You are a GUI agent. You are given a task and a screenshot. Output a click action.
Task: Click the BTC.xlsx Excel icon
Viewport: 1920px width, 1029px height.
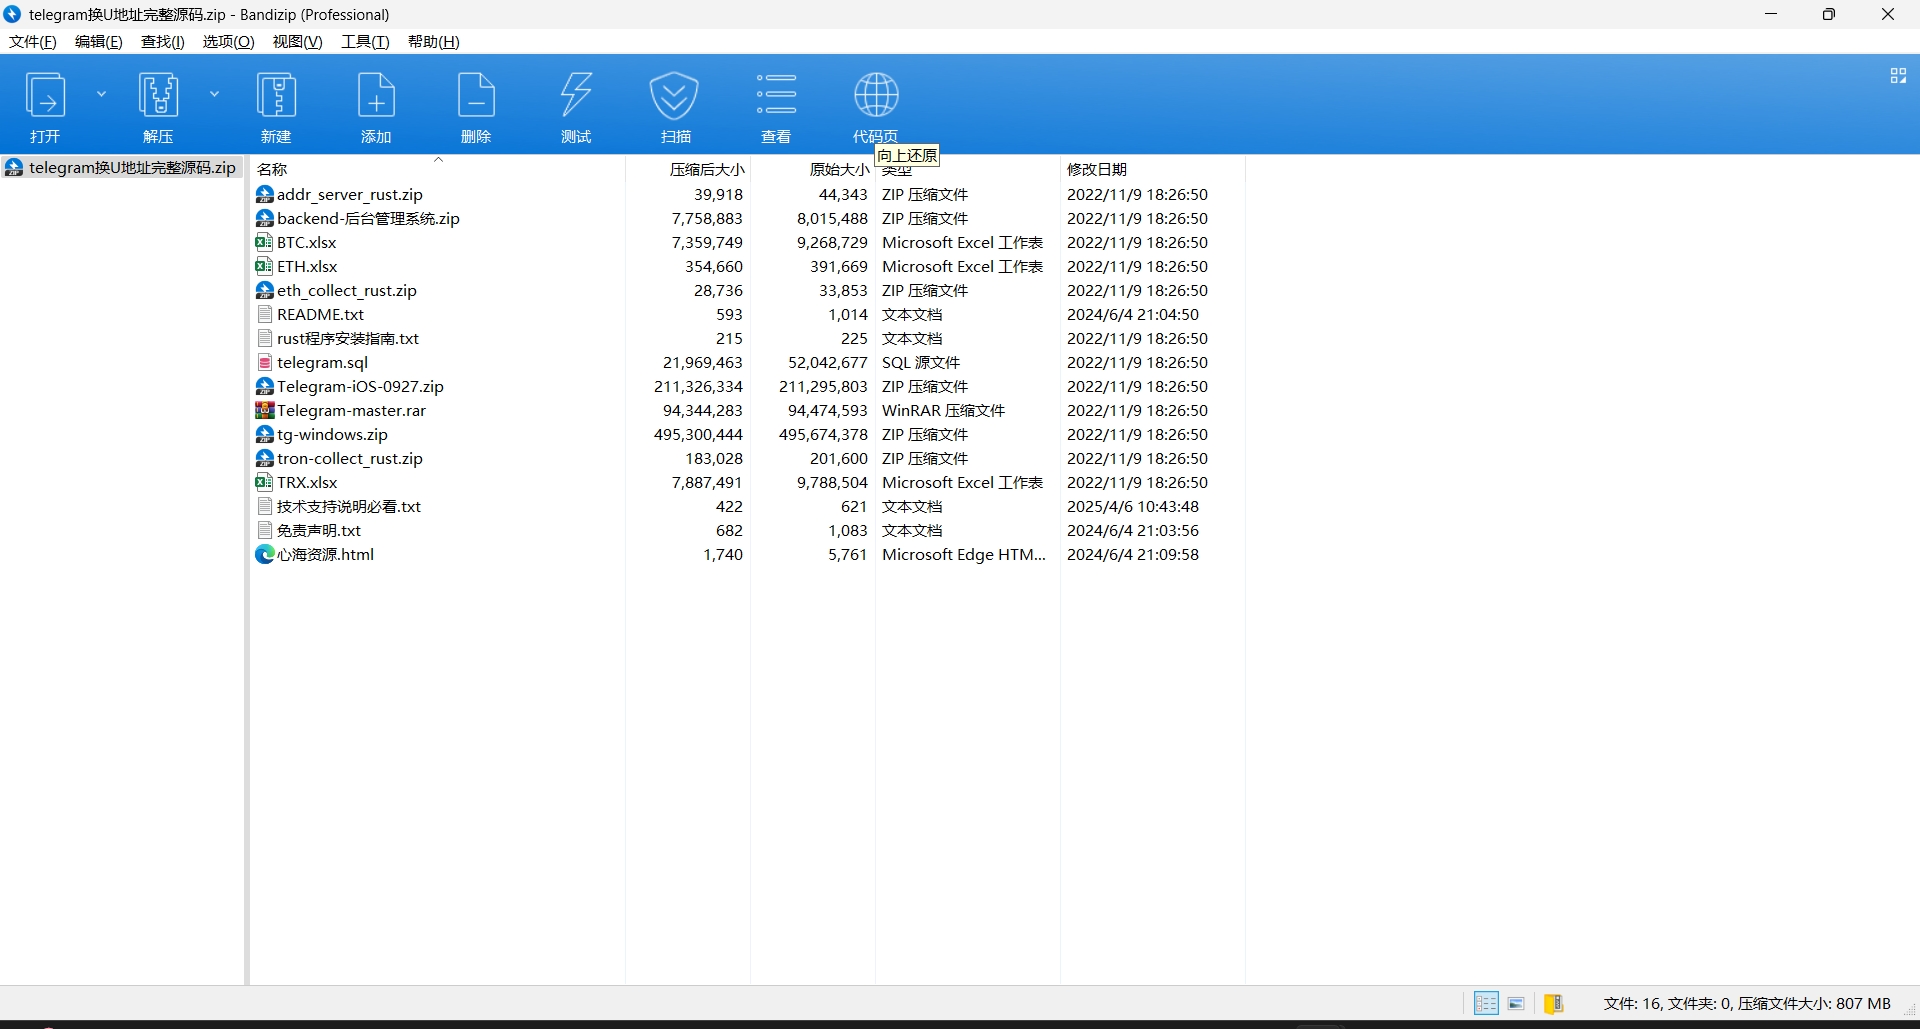point(265,242)
